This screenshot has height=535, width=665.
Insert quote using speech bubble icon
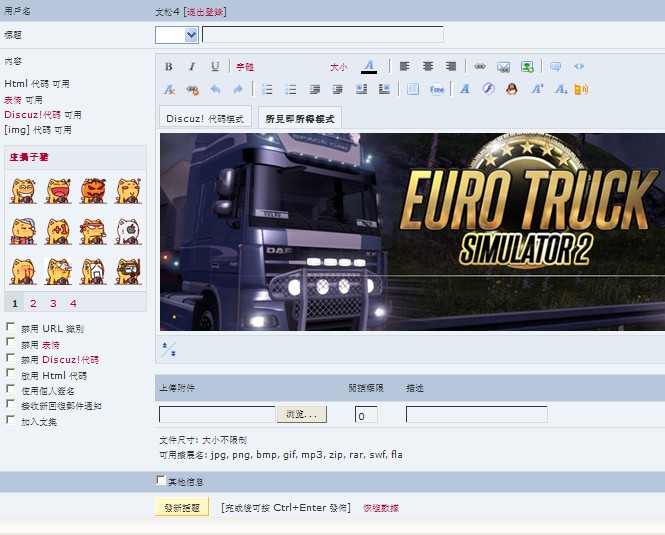[x=556, y=67]
